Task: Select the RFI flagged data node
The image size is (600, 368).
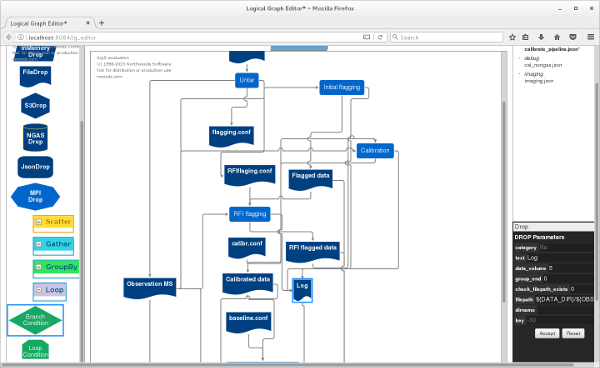Action: click(x=313, y=252)
